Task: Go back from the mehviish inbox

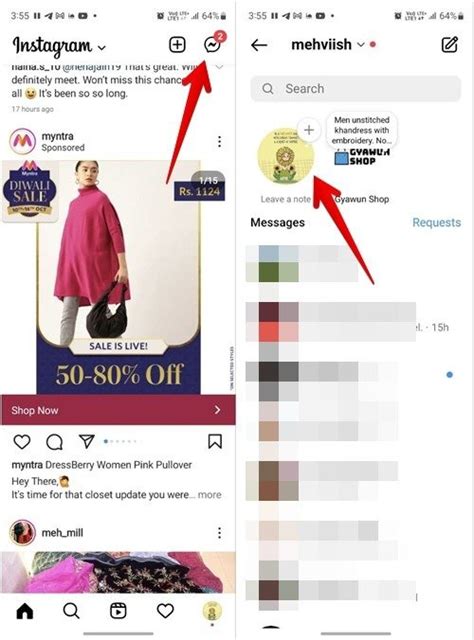Action: (259, 44)
